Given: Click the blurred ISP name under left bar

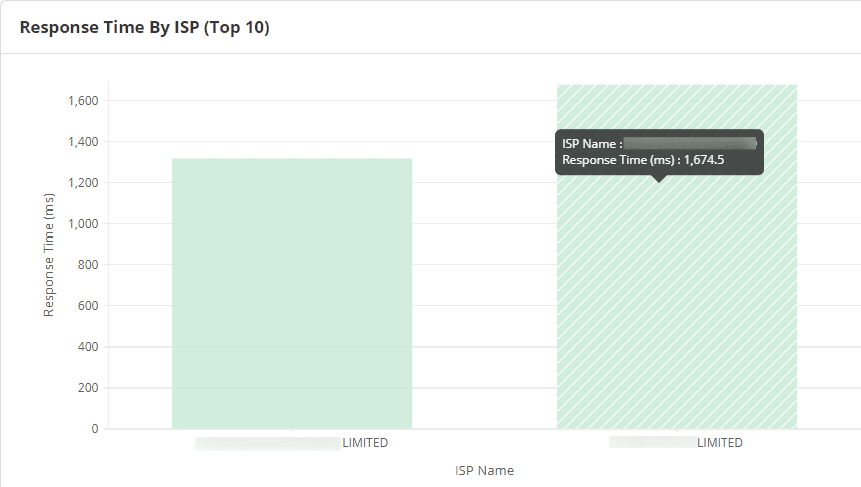Looking at the screenshot, I should pos(267,443).
